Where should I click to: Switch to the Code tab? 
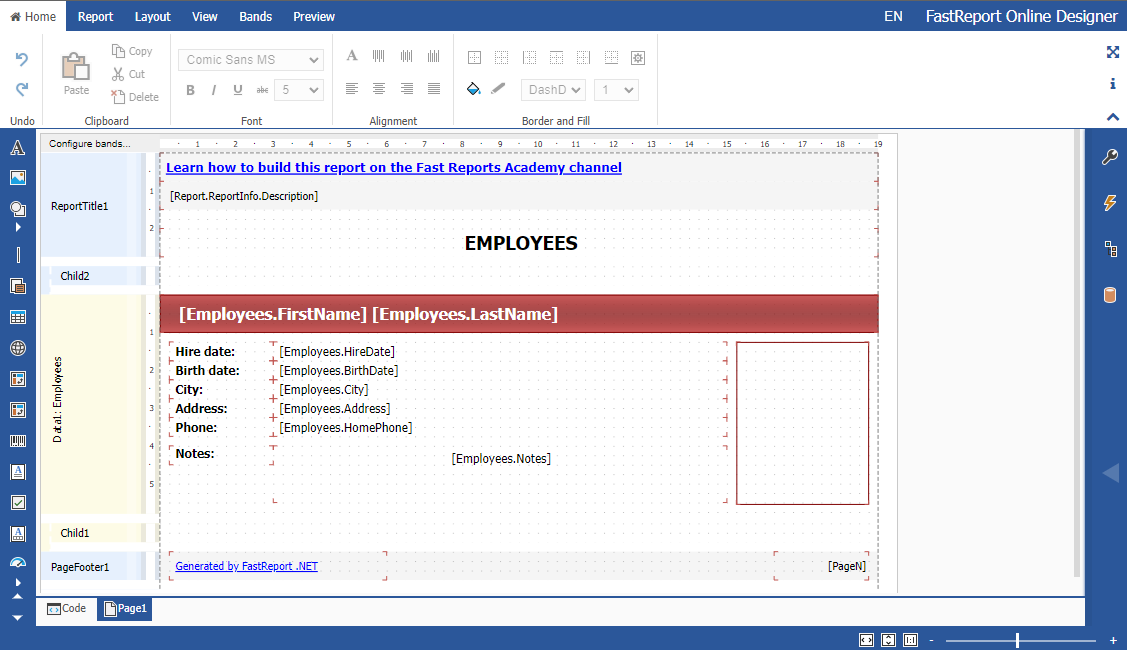[x=66, y=608]
